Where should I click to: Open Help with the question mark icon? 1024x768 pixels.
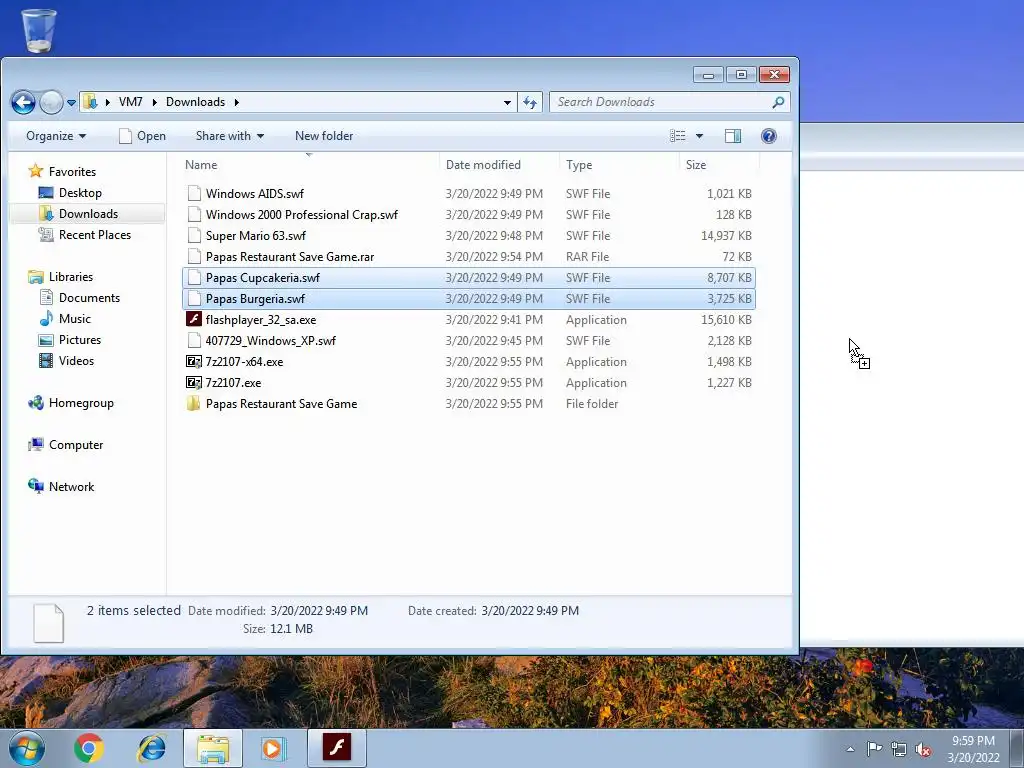[x=769, y=136]
